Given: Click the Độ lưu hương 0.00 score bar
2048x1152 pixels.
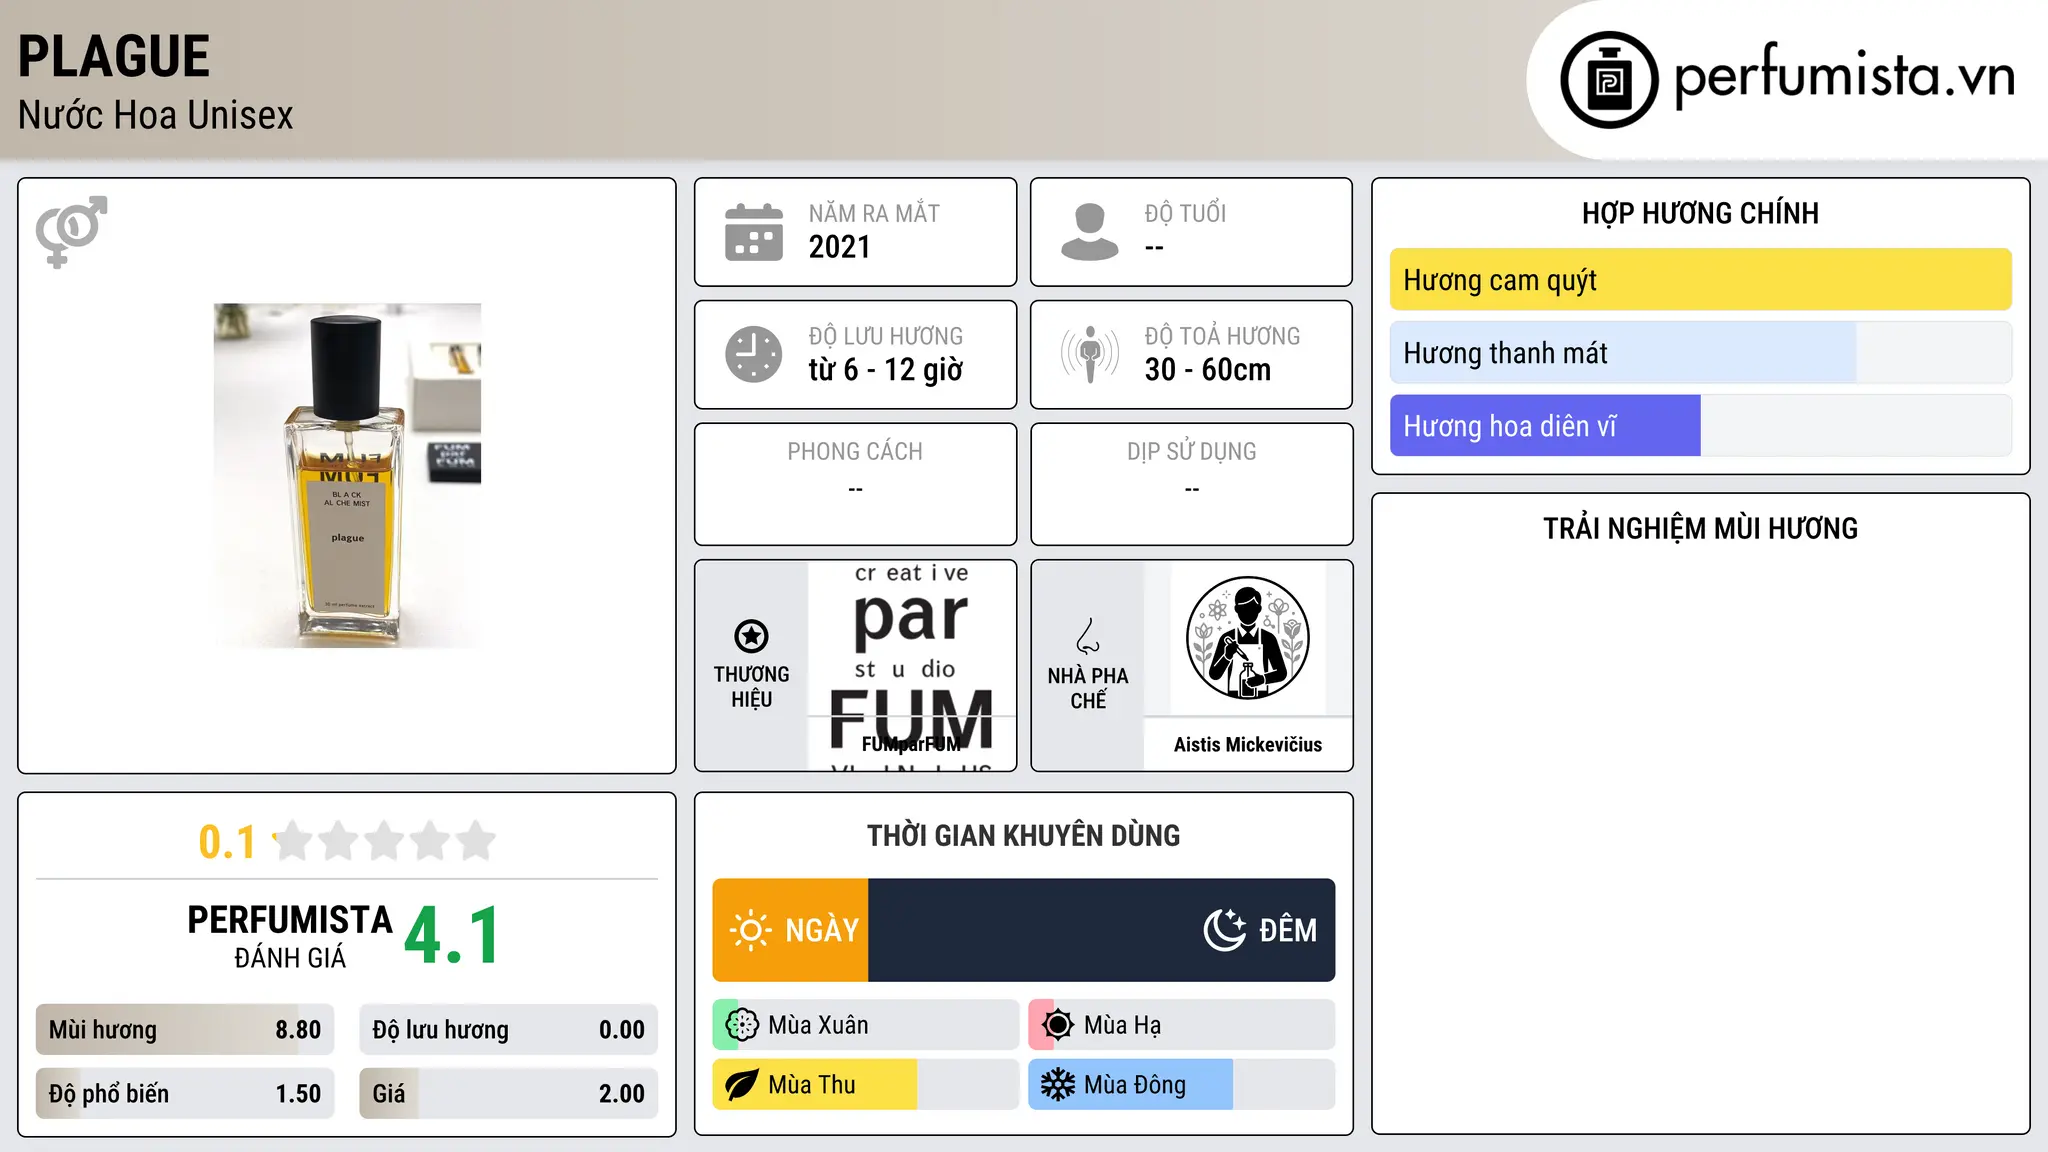Looking at the screenshot, I should [508, 1030].
